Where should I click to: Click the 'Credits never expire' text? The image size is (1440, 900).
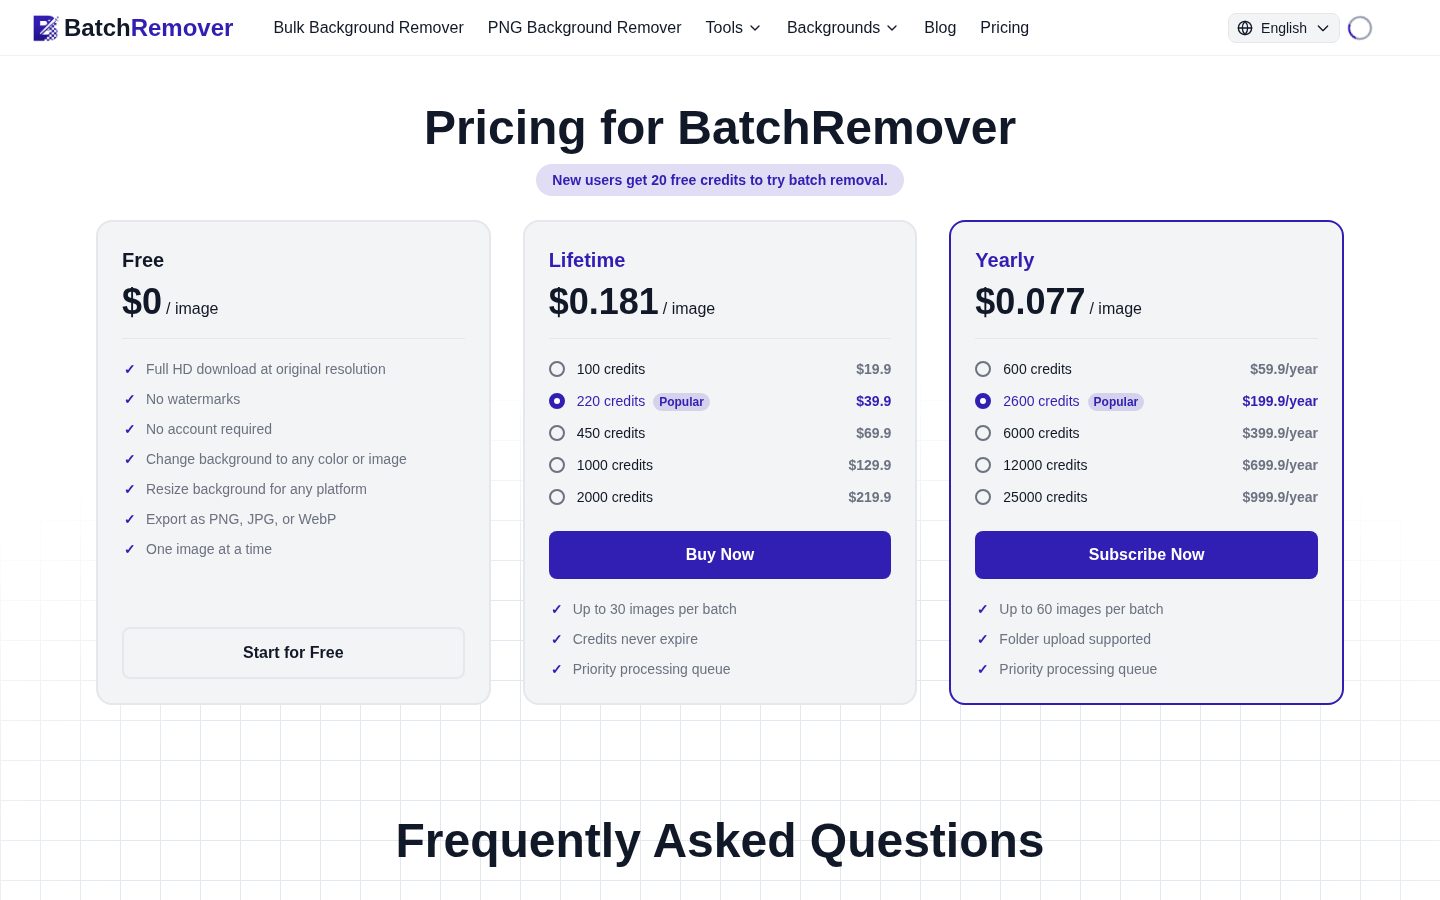(x=635, y=639)
